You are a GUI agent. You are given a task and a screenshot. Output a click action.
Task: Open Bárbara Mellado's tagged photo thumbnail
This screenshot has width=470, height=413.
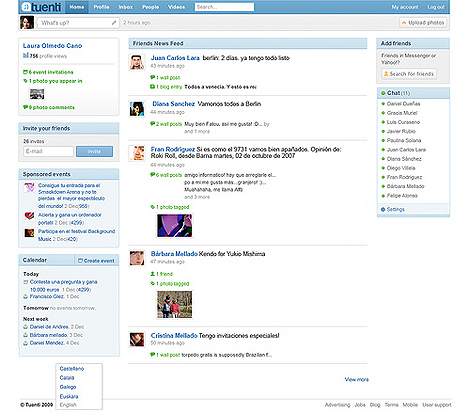tap(175, 304)
